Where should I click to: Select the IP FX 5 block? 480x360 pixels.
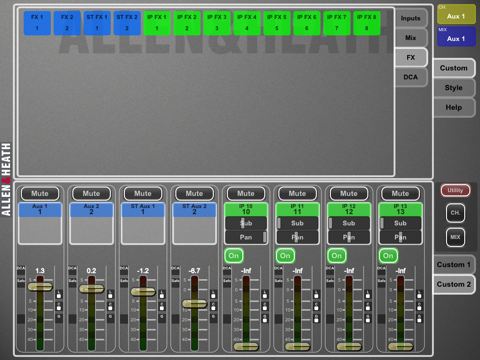pyautogui.click(x=277, y=23)
